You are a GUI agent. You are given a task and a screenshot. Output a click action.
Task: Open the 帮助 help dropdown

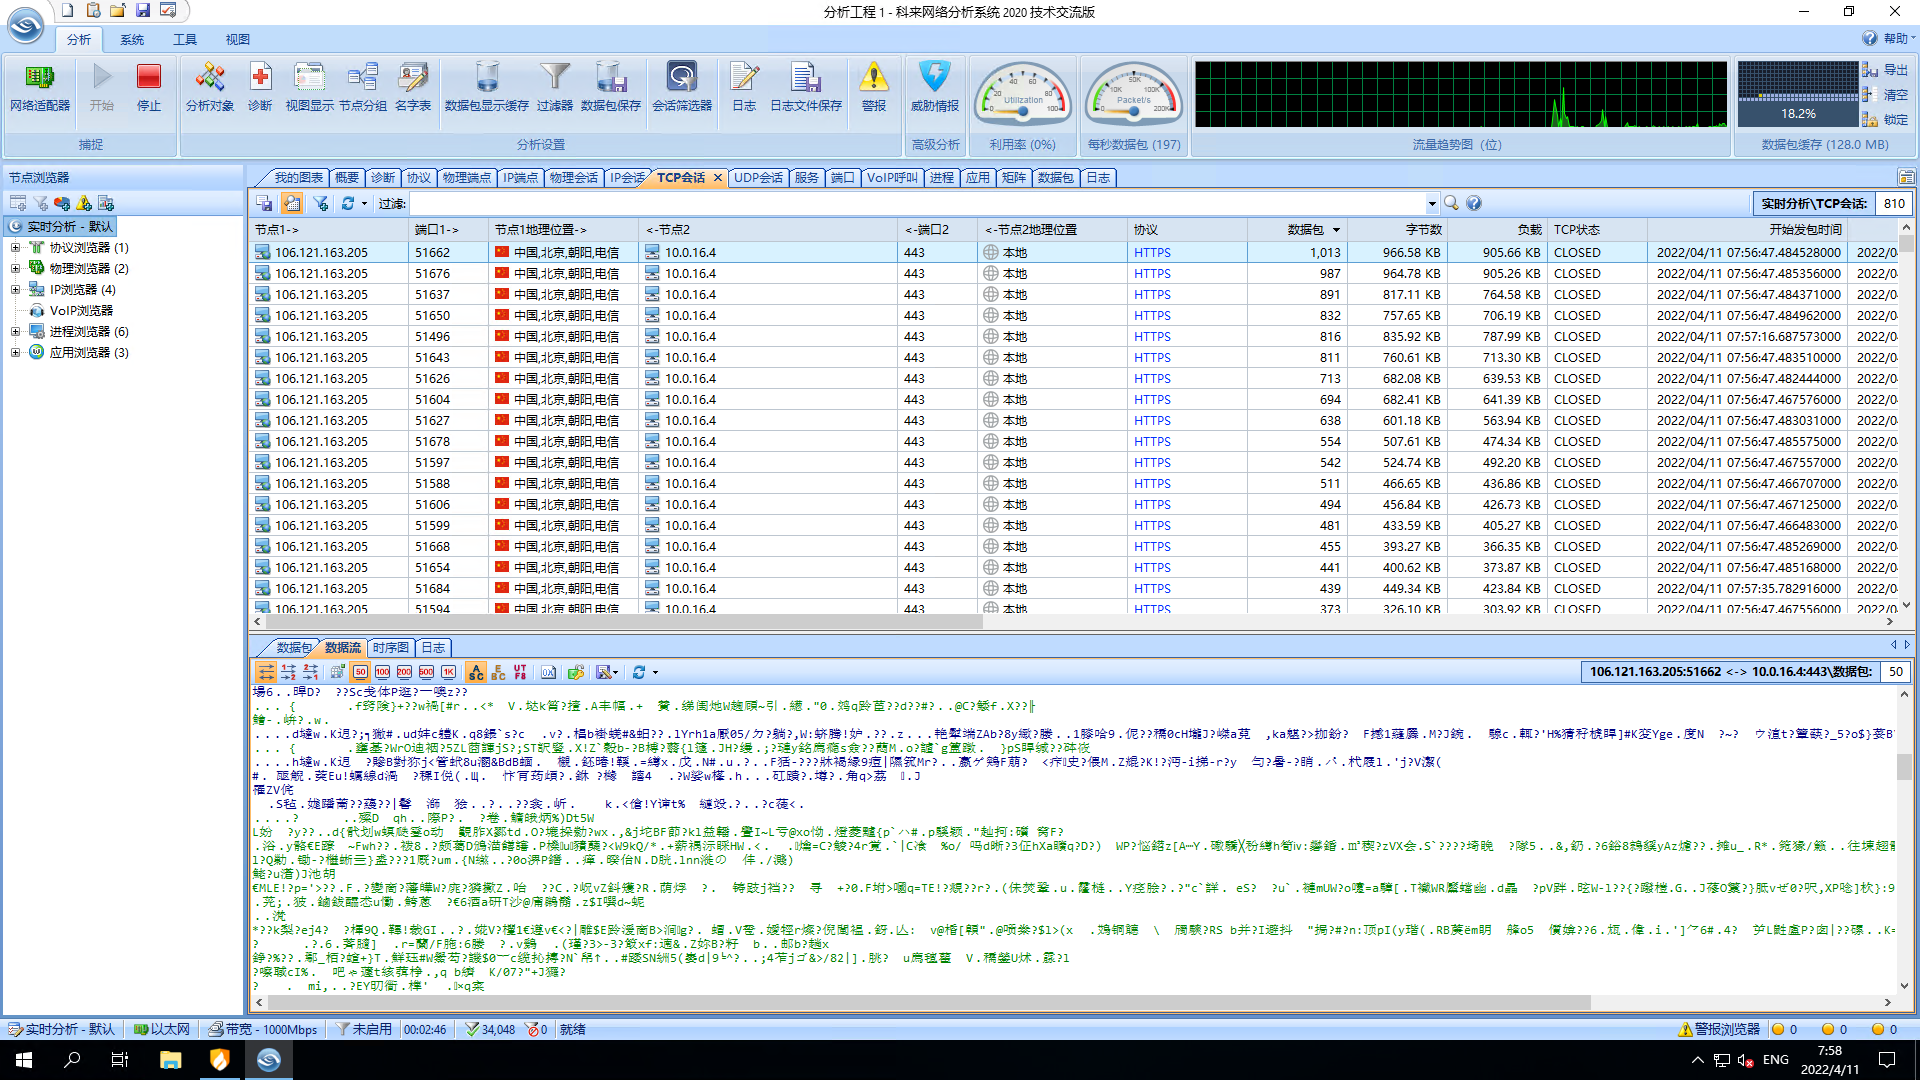coord(1888,39)
